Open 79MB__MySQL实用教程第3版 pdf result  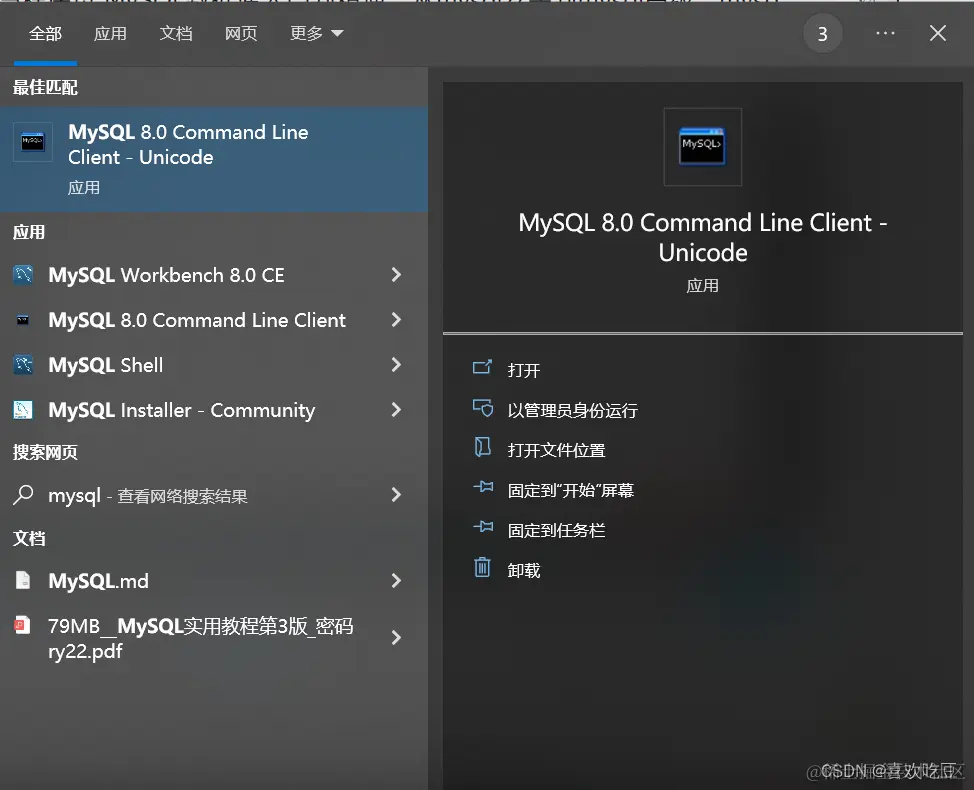click(x=214, y=638)
